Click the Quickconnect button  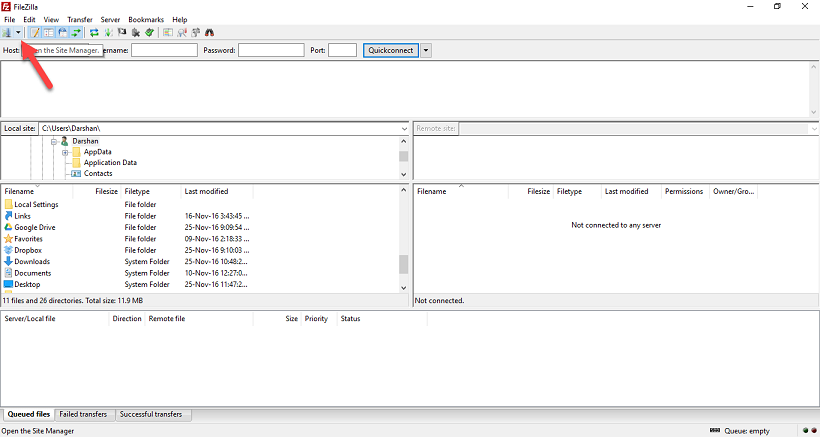[391, 50]
